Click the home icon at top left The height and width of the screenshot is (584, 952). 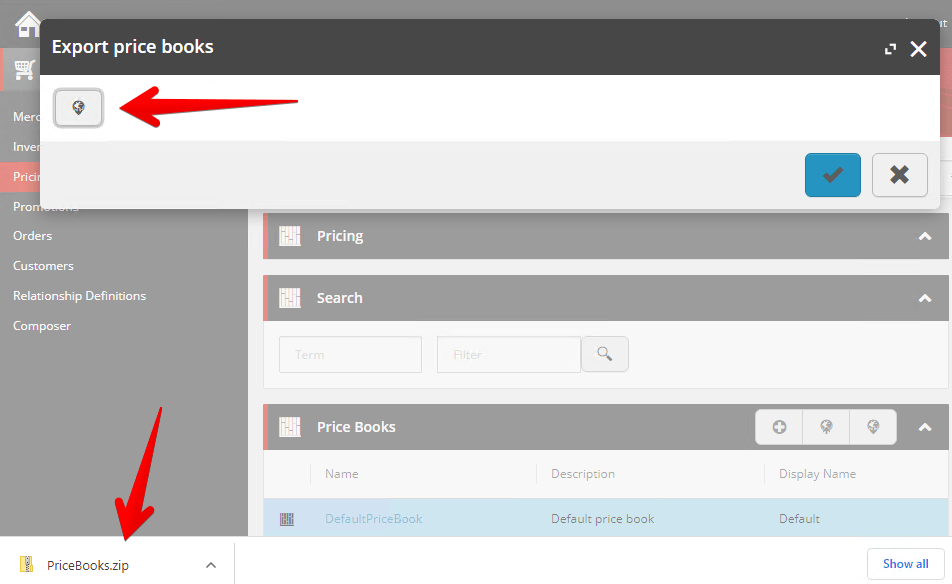27,25
